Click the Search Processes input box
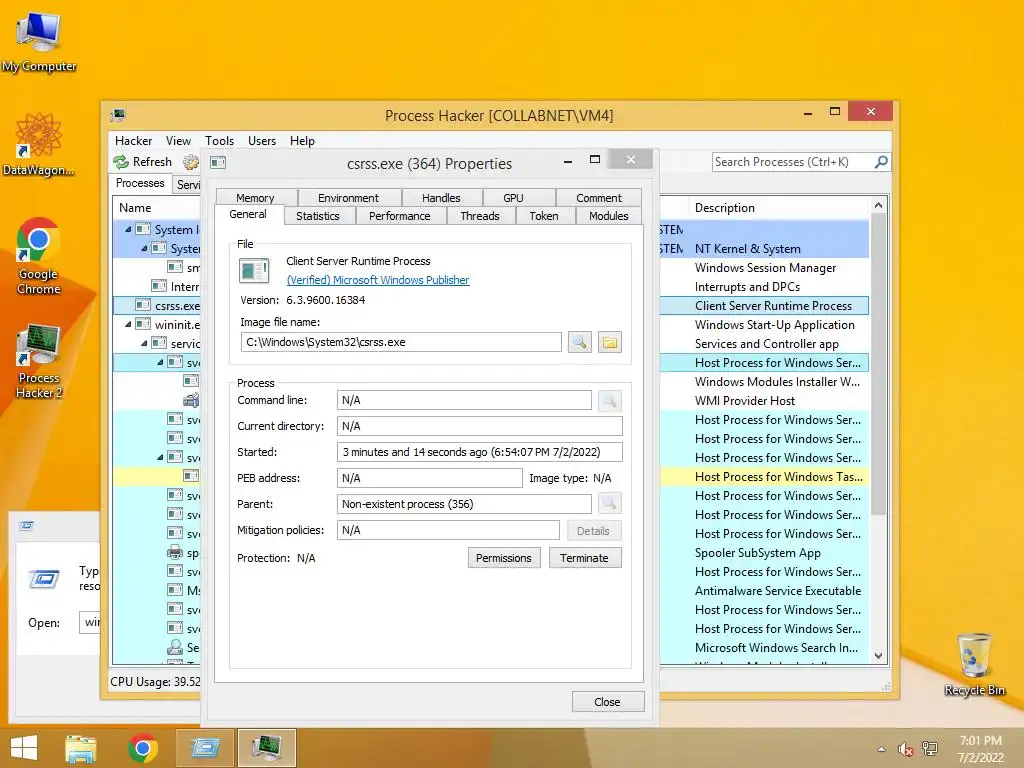Viewport: 1024px width, 768px height. 792,162
